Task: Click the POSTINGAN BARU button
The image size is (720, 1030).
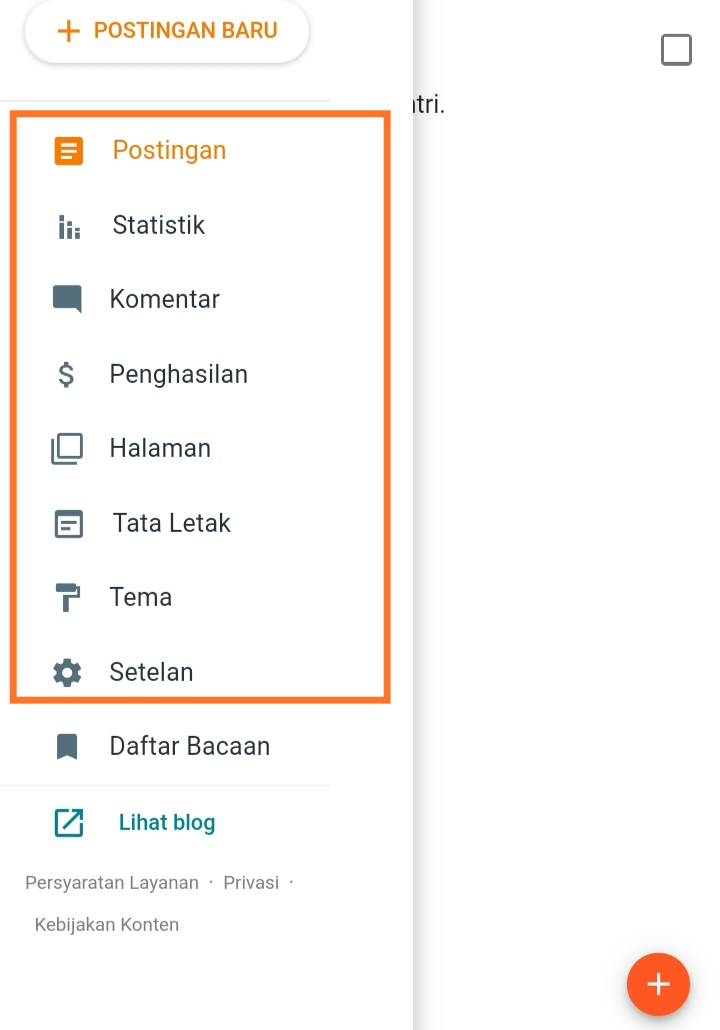Action: click(167, 31)
